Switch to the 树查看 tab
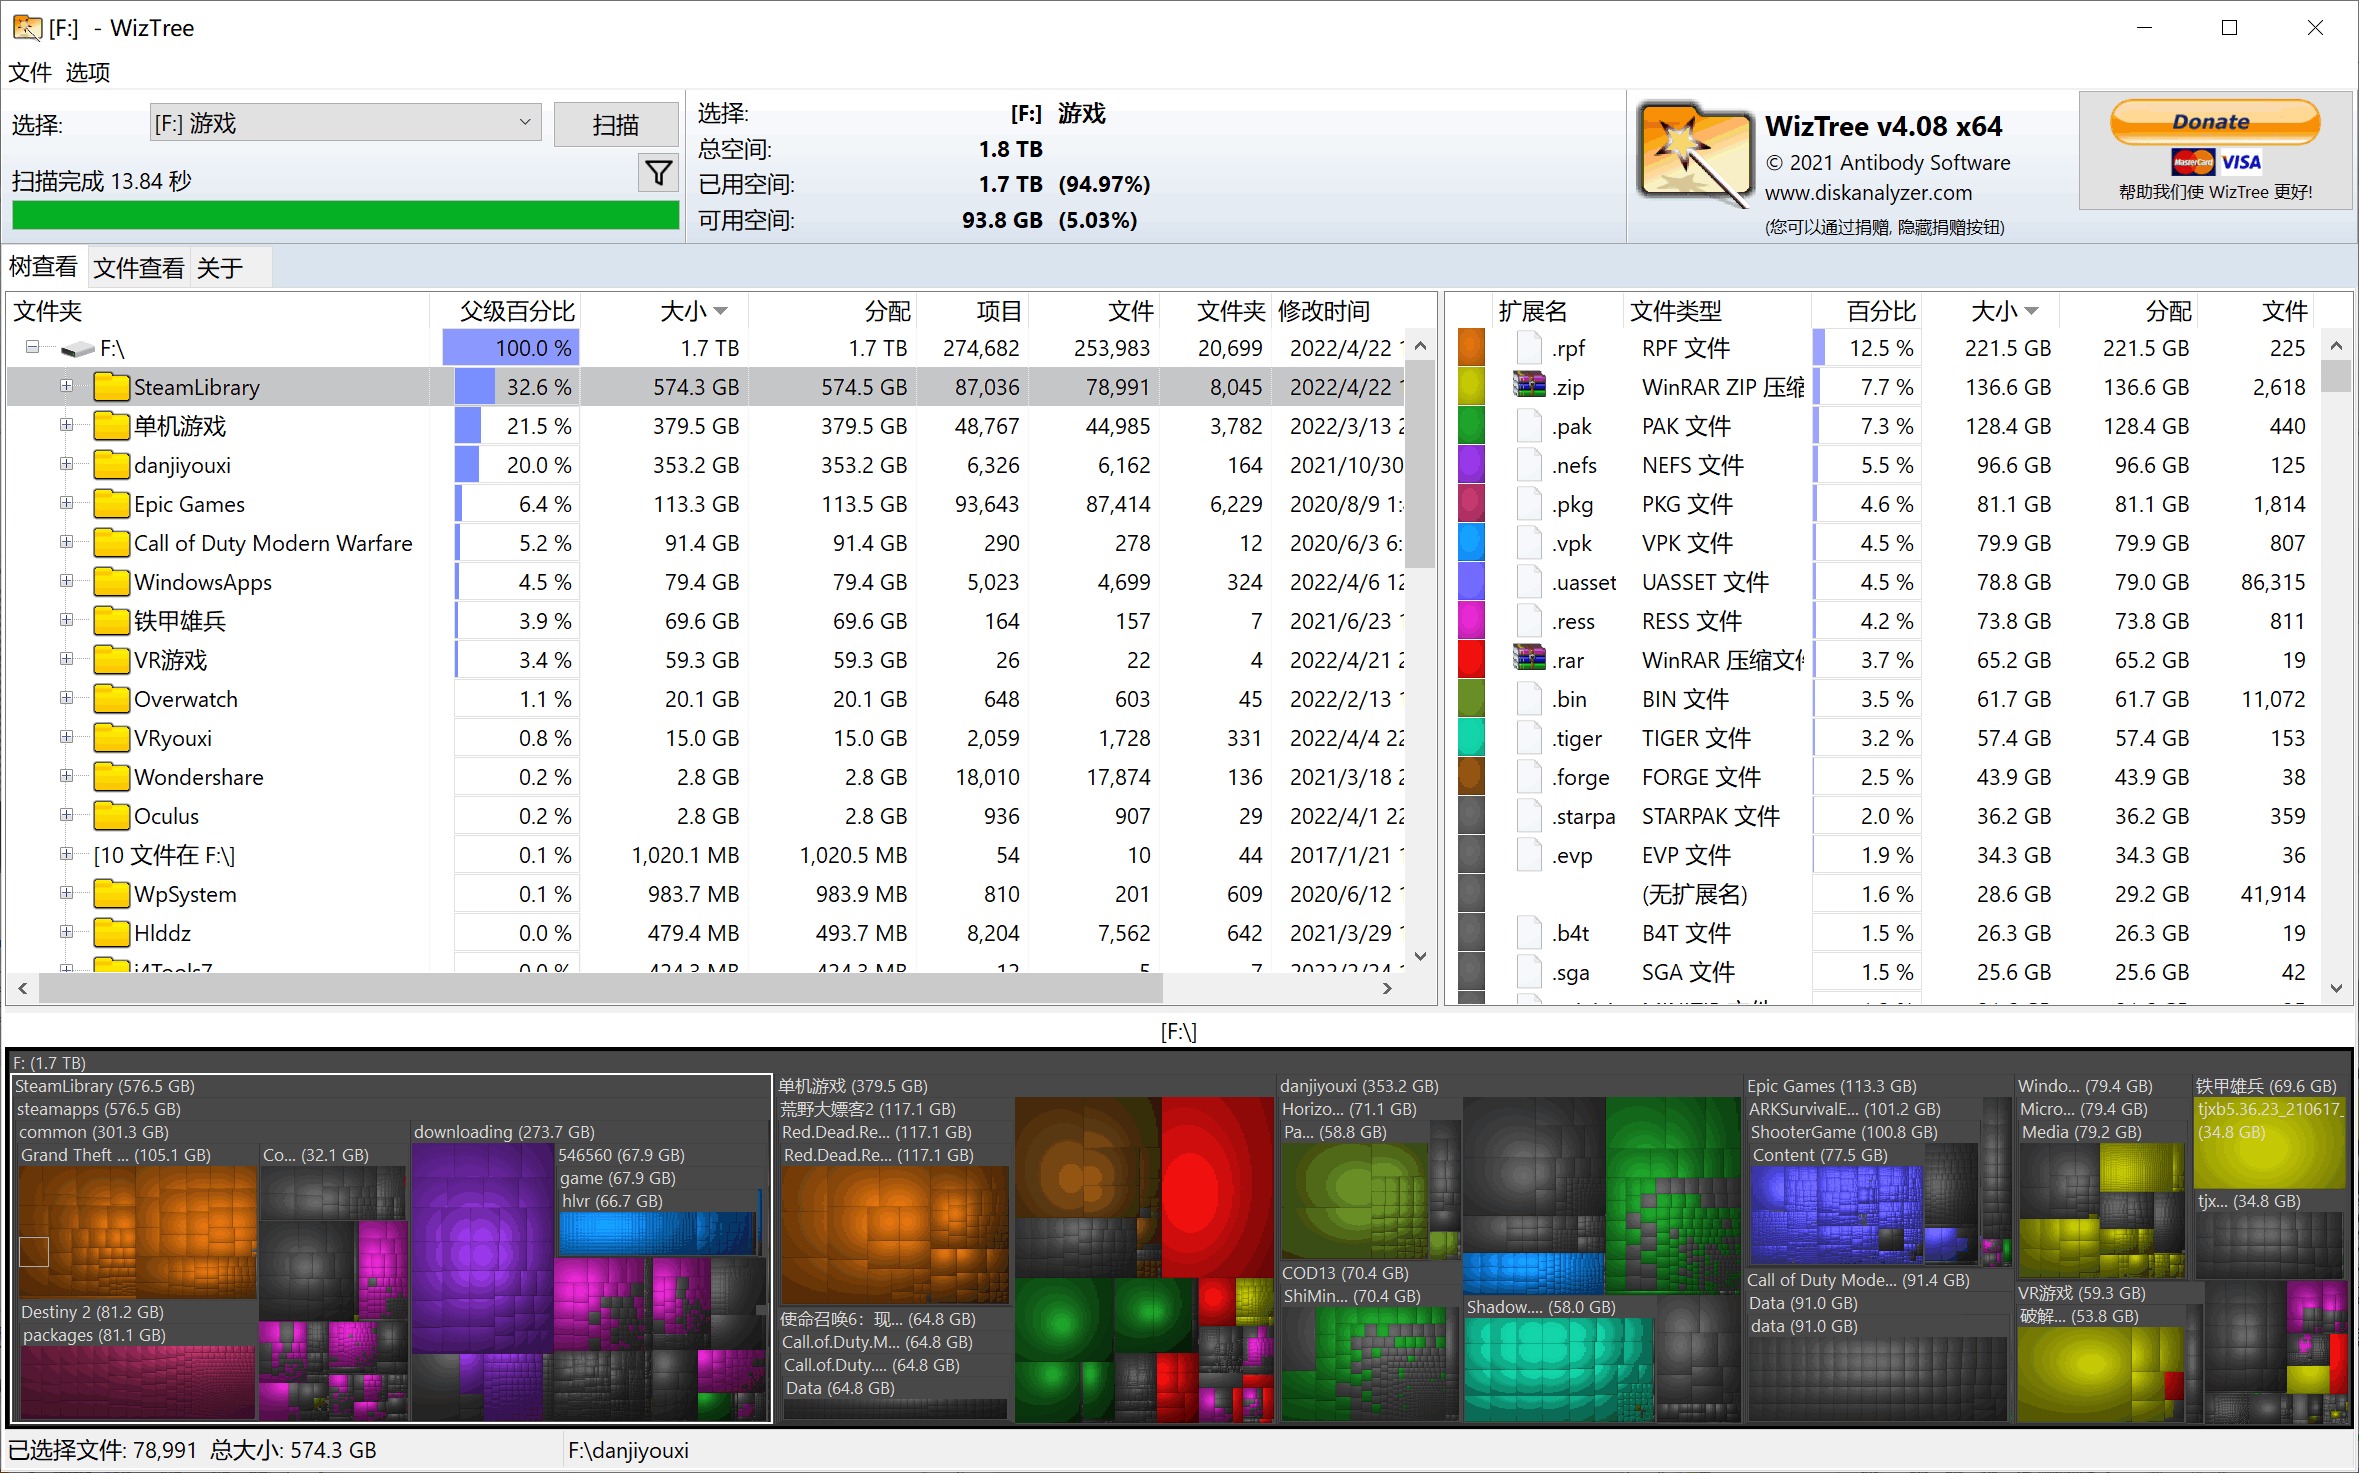 43,267
